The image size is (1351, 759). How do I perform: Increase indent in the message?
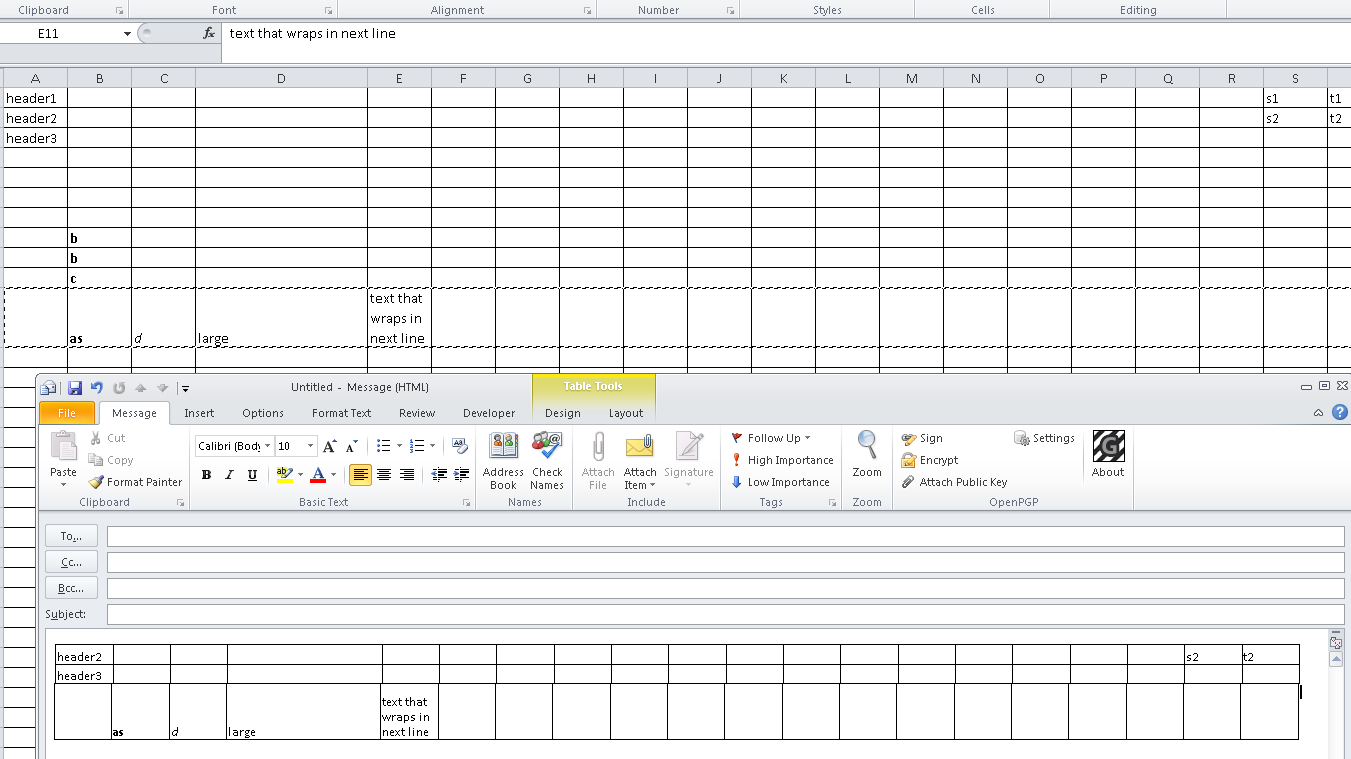(461, 475)
